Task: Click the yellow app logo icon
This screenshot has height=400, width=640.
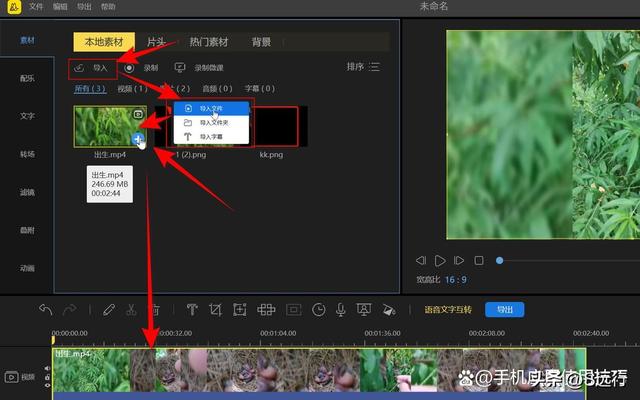Action: tap(14, 7)
